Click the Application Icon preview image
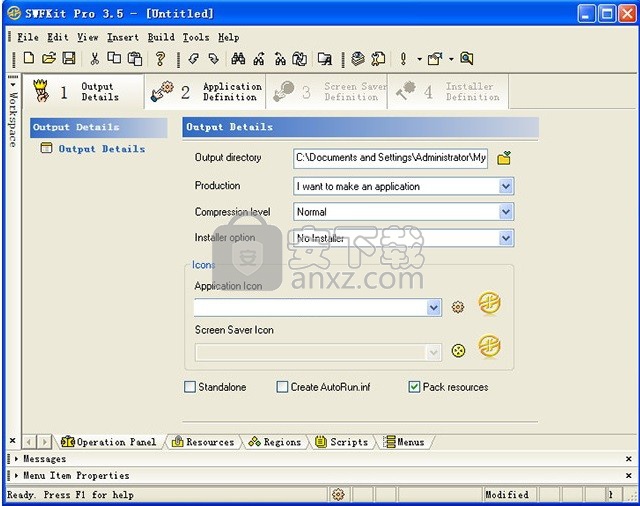 tap(489, 303)
